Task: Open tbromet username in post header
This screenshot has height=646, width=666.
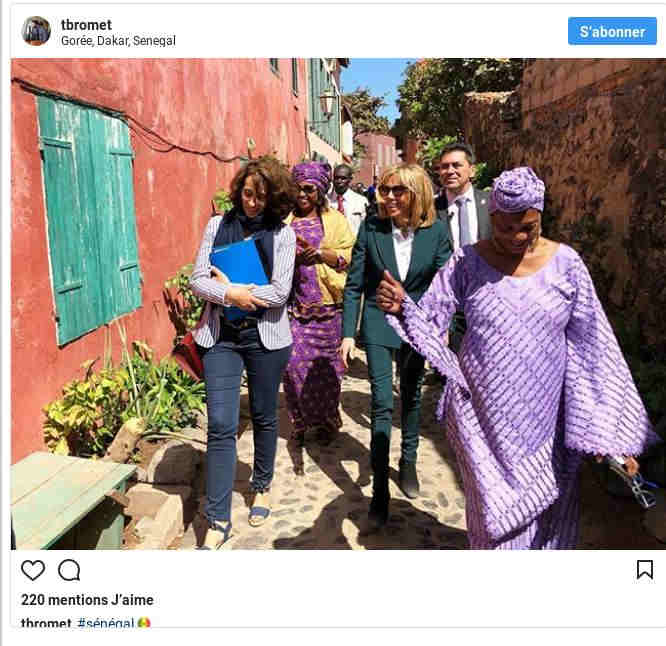Action: pyautogui.click(x=86, y=24)
